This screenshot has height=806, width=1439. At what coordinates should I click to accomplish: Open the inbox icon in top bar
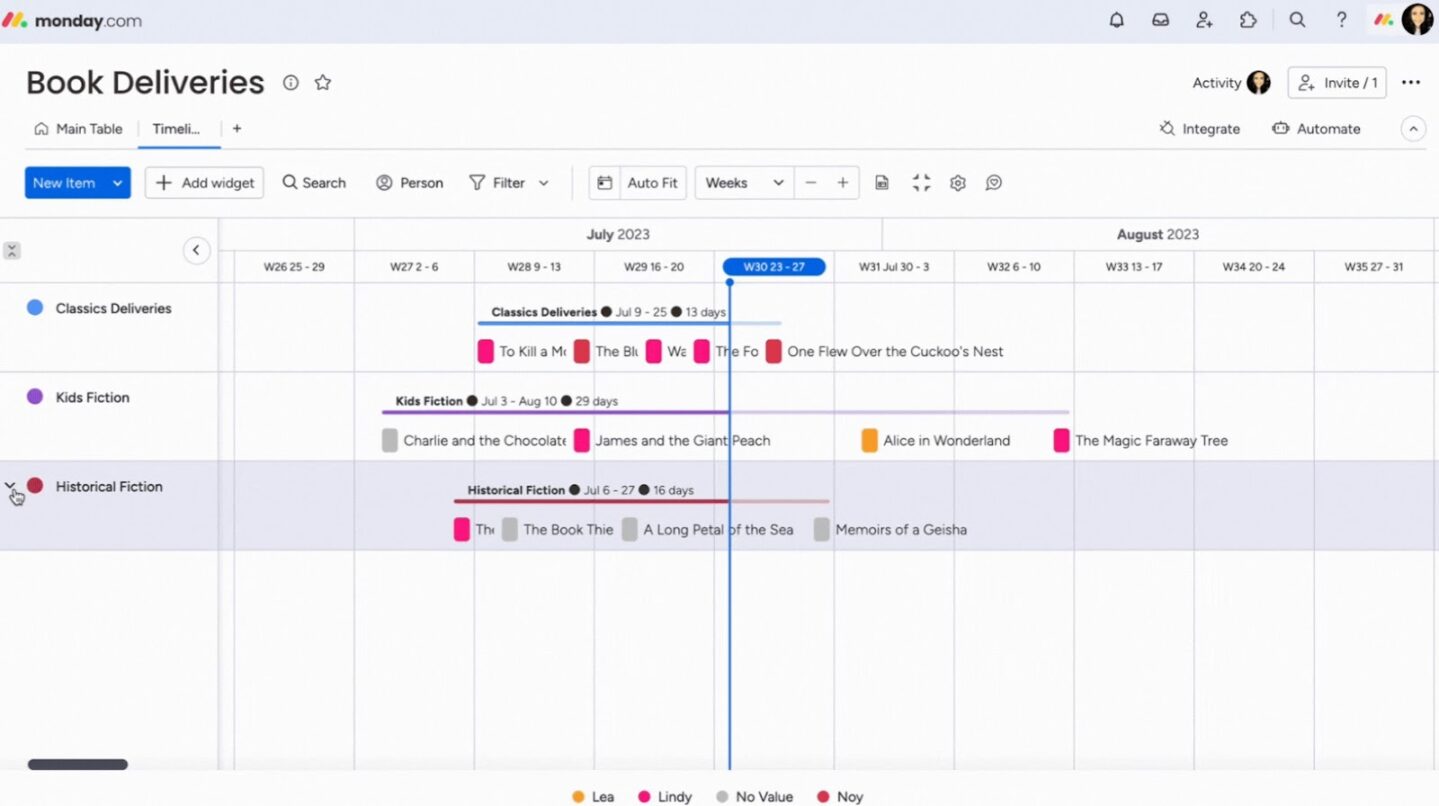(x=1161, y=19)
